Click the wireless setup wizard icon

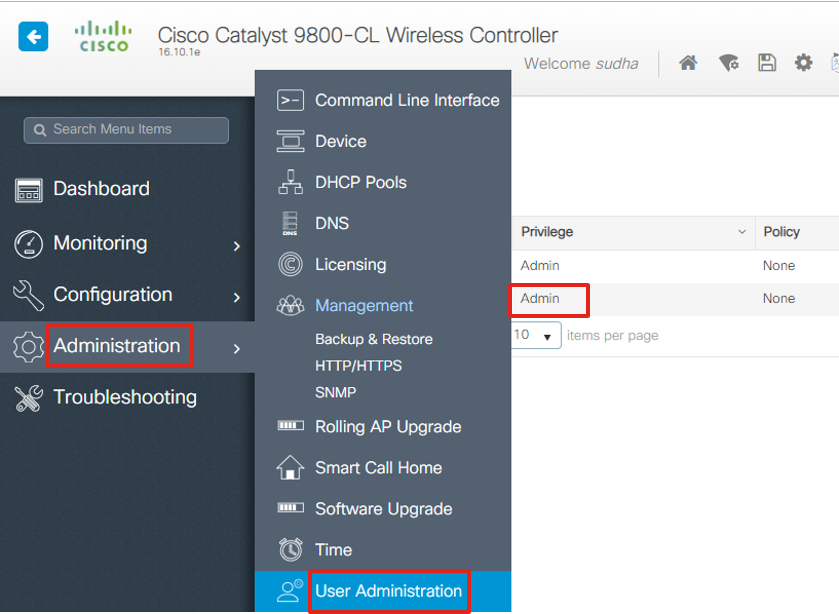click(x=728, y=63)
